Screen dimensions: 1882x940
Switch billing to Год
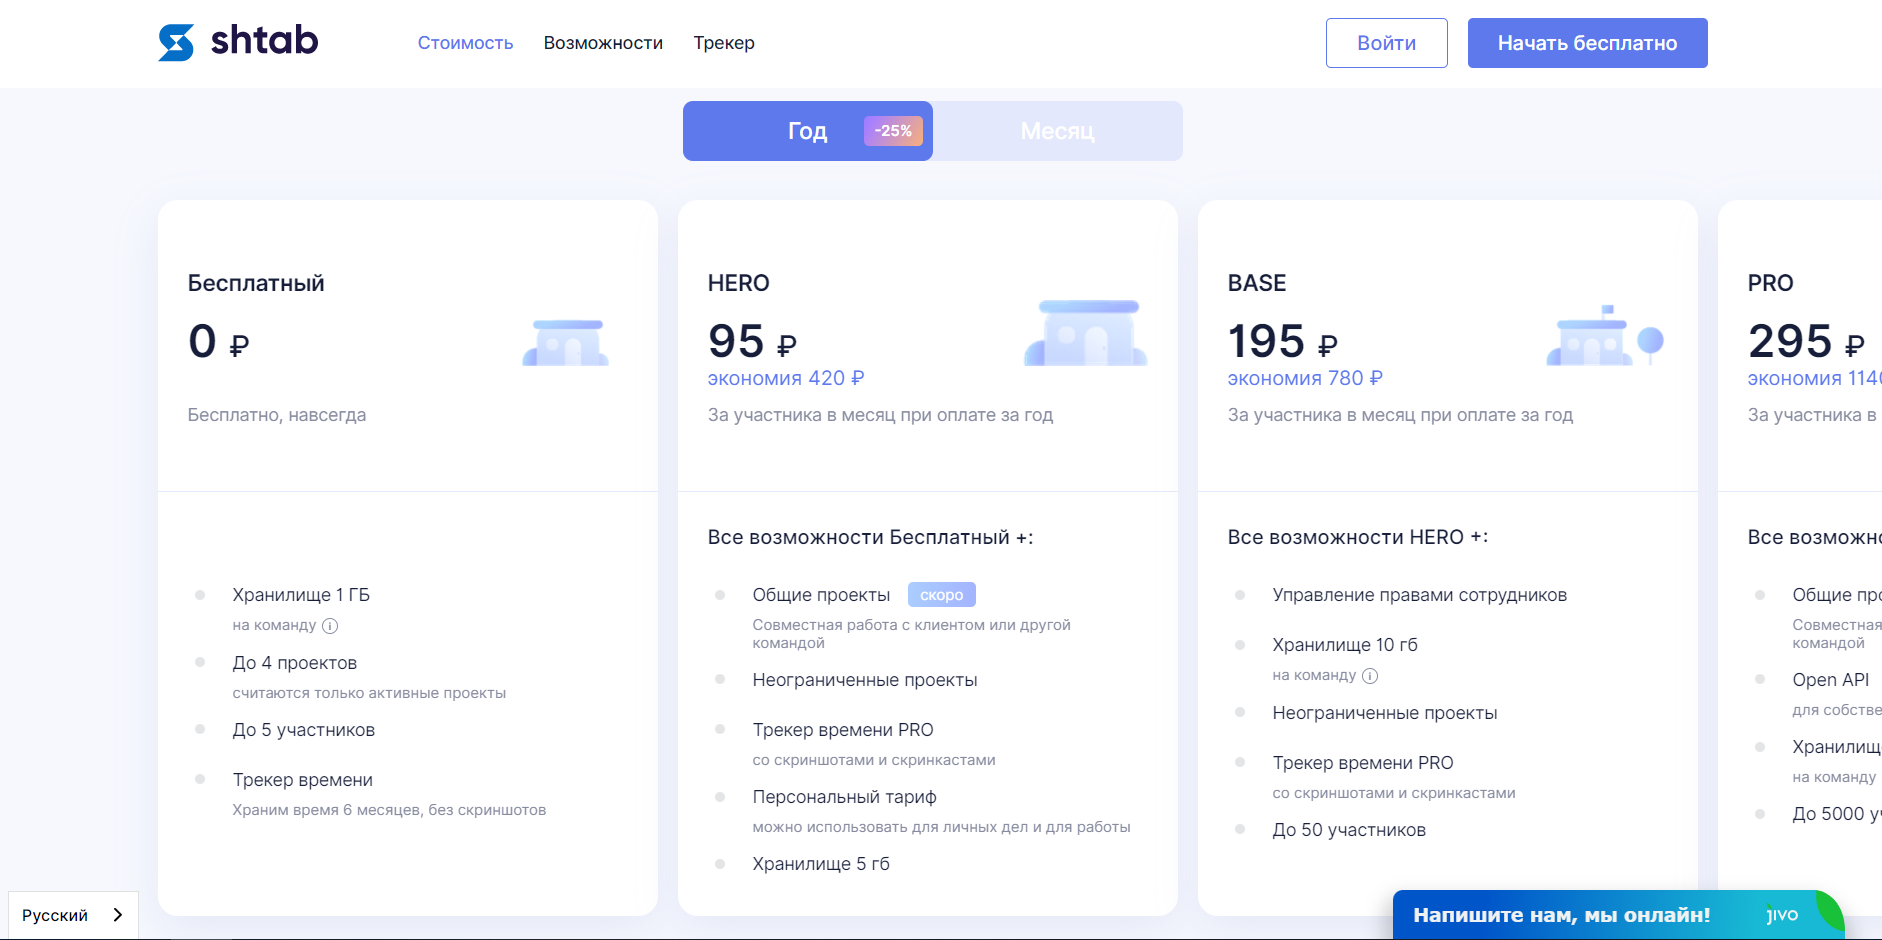(806, 131)
